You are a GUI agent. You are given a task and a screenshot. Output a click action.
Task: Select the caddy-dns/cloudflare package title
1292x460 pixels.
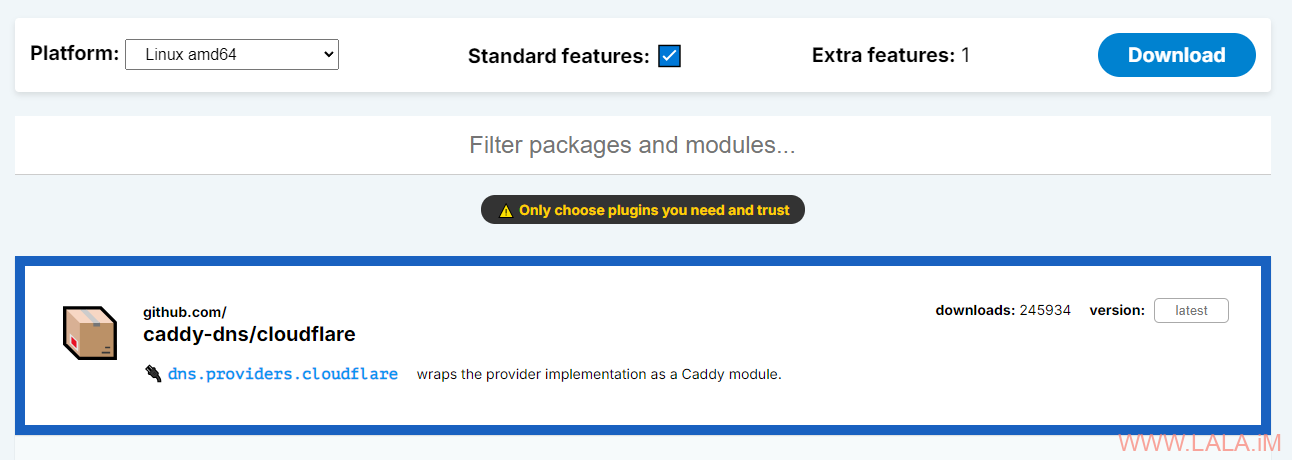[249, 334]
